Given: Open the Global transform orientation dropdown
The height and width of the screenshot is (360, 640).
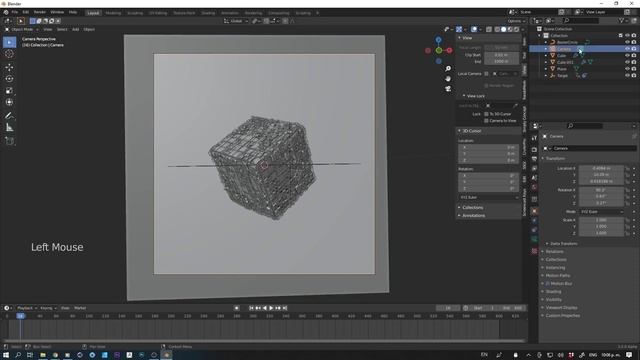Looking at the screenshot, I should pyautogui.click(x=236, y=21).
